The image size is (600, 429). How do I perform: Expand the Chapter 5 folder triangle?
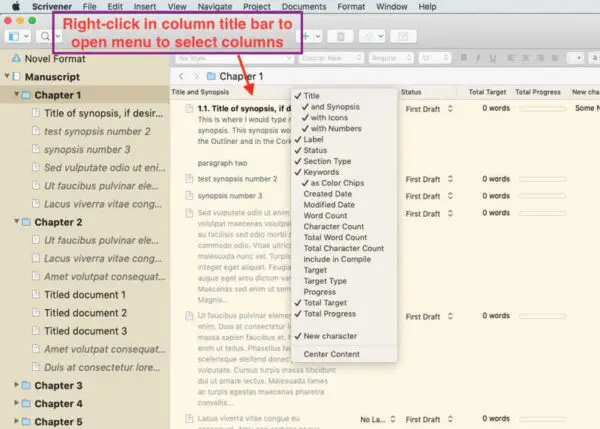(x=16, y=421)
